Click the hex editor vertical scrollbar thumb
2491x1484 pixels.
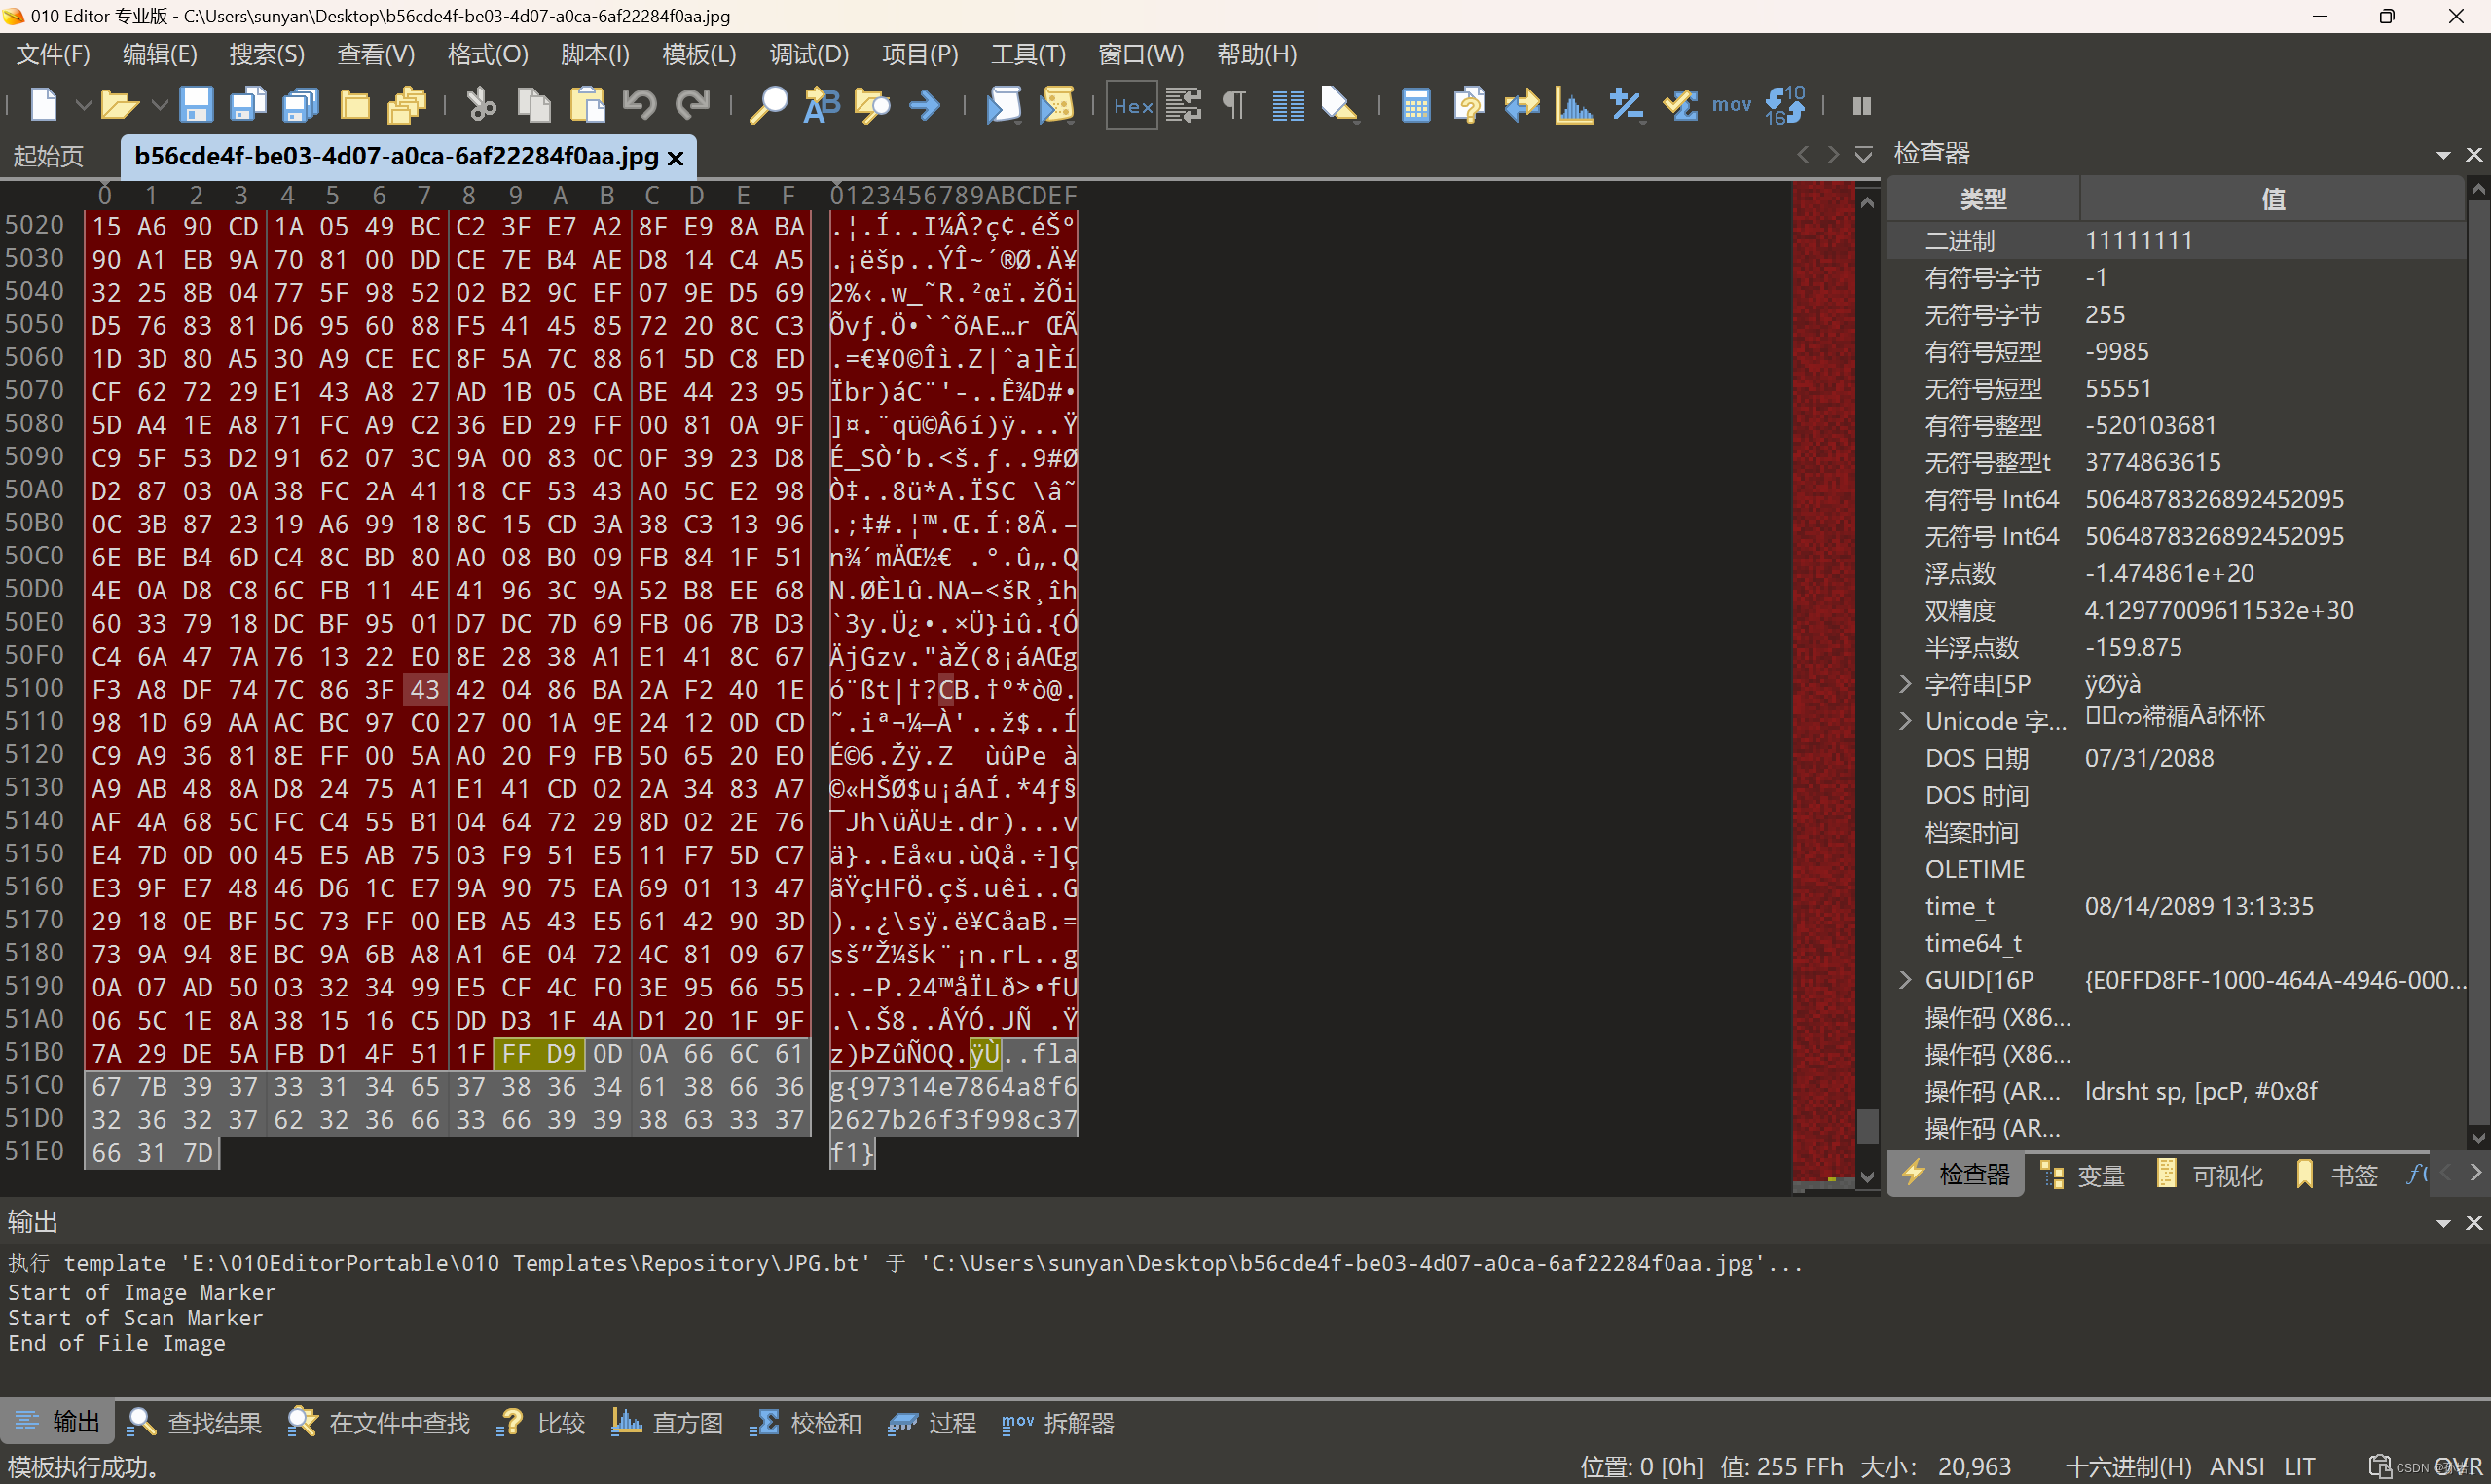1866,1126
